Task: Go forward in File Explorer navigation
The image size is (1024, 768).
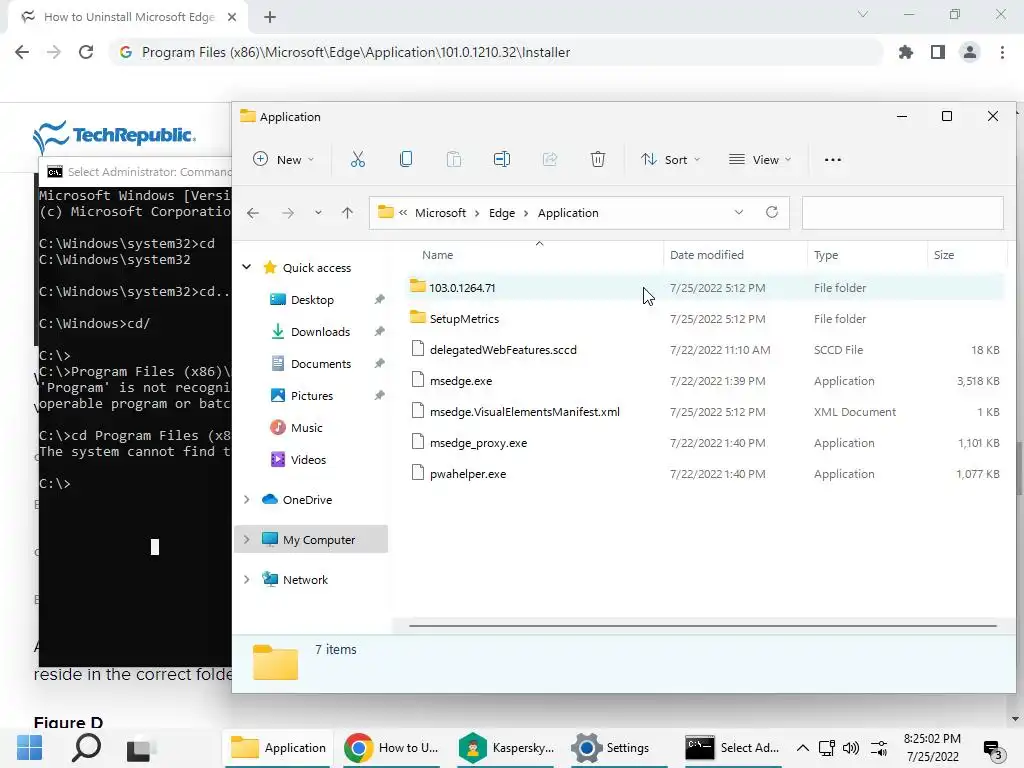Action: tap(287, 213)
